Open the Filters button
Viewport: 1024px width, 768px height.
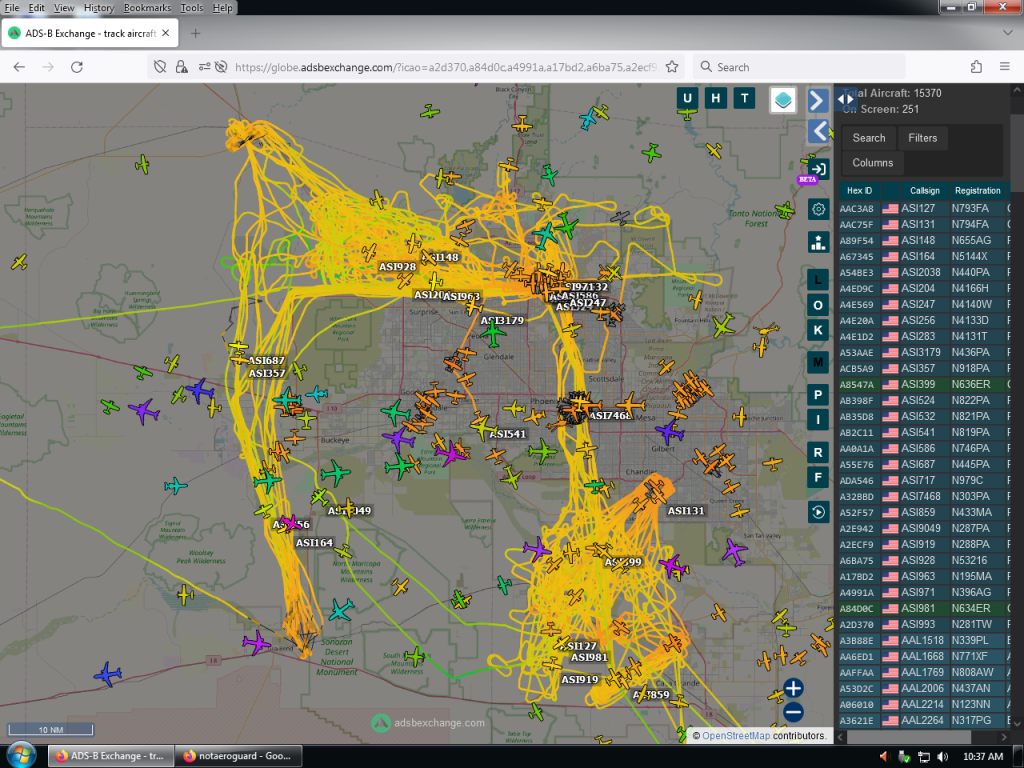tap(922, 138)
